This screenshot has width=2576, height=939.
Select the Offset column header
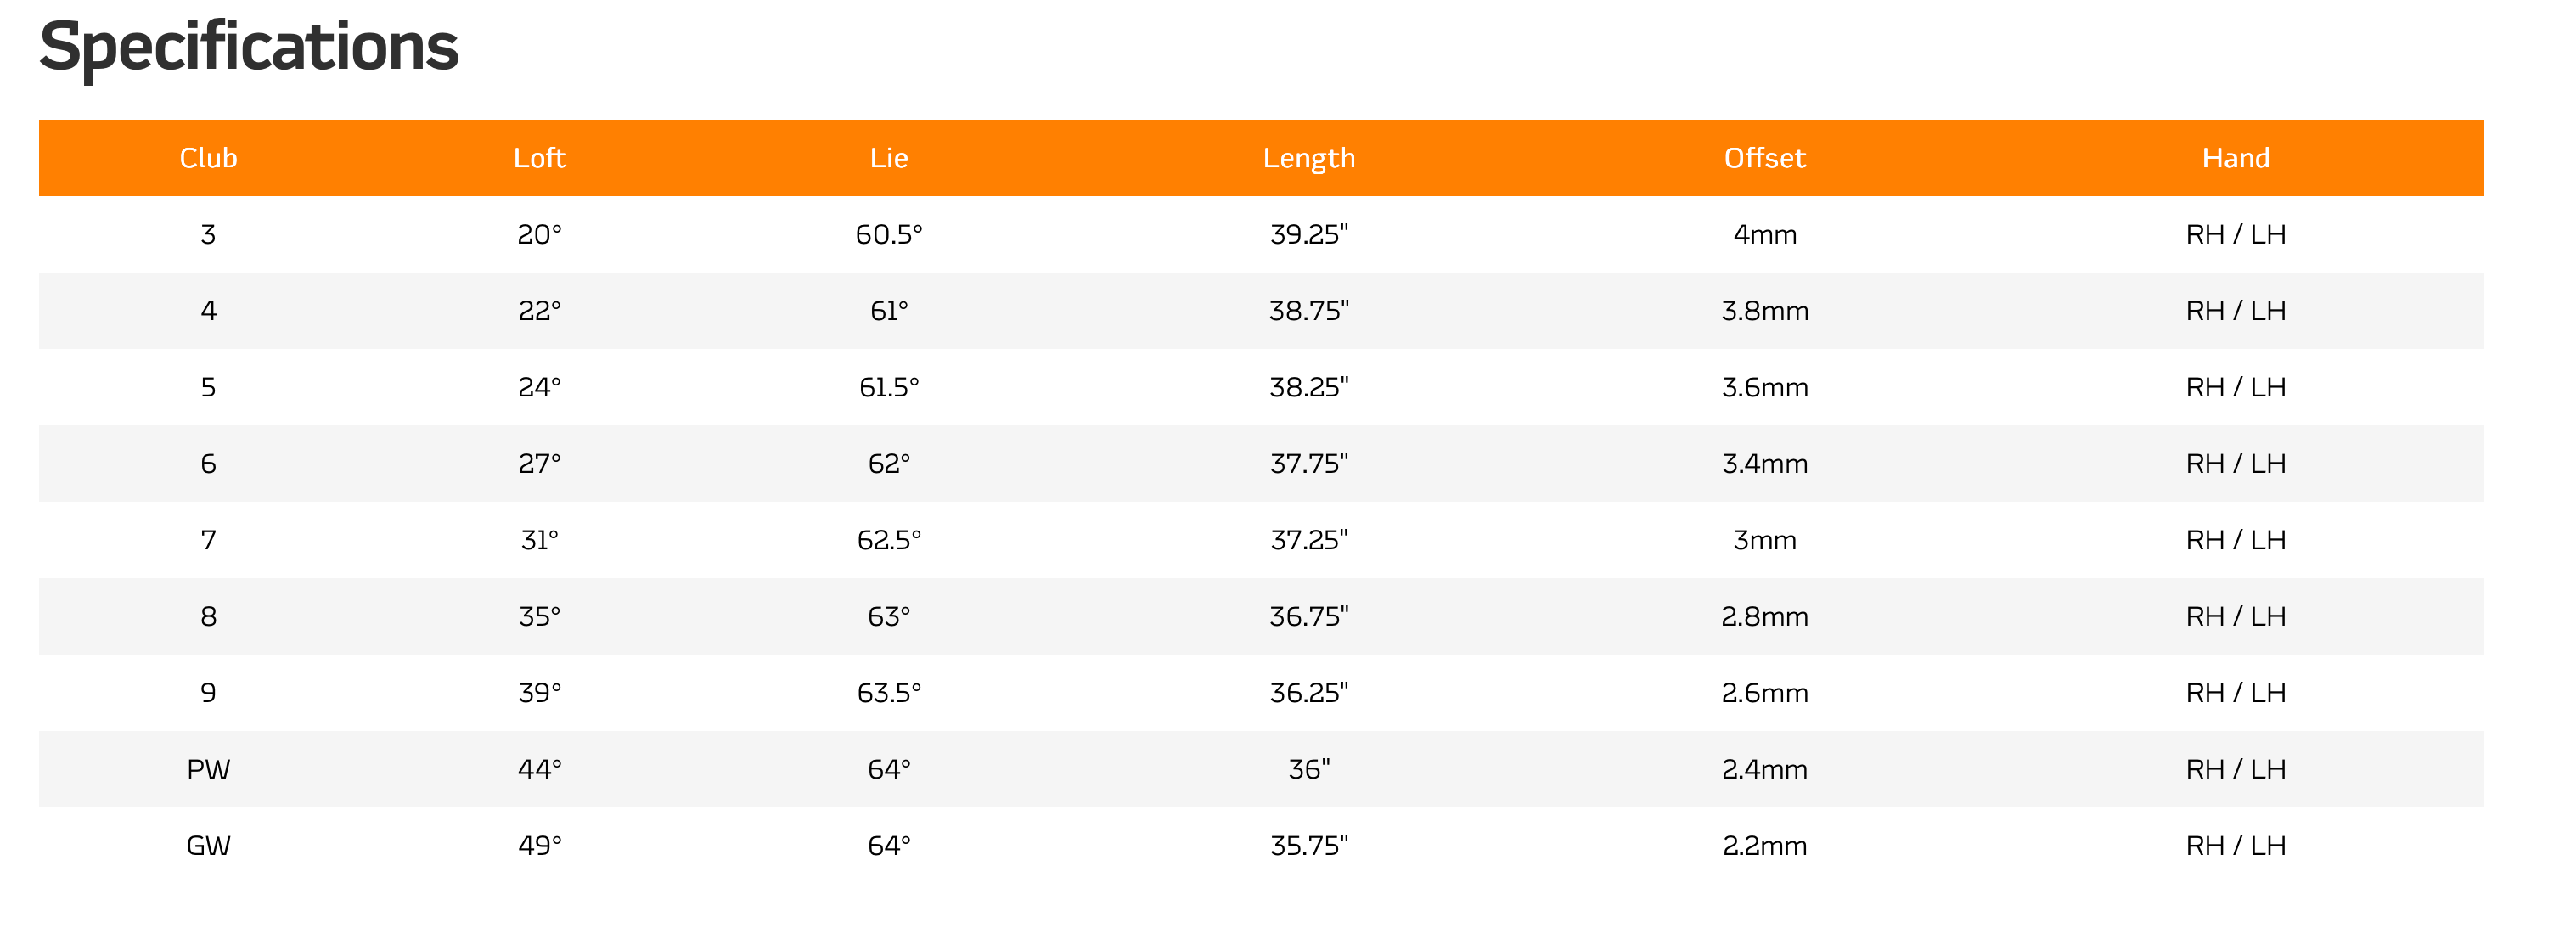tap(1765, 158)
